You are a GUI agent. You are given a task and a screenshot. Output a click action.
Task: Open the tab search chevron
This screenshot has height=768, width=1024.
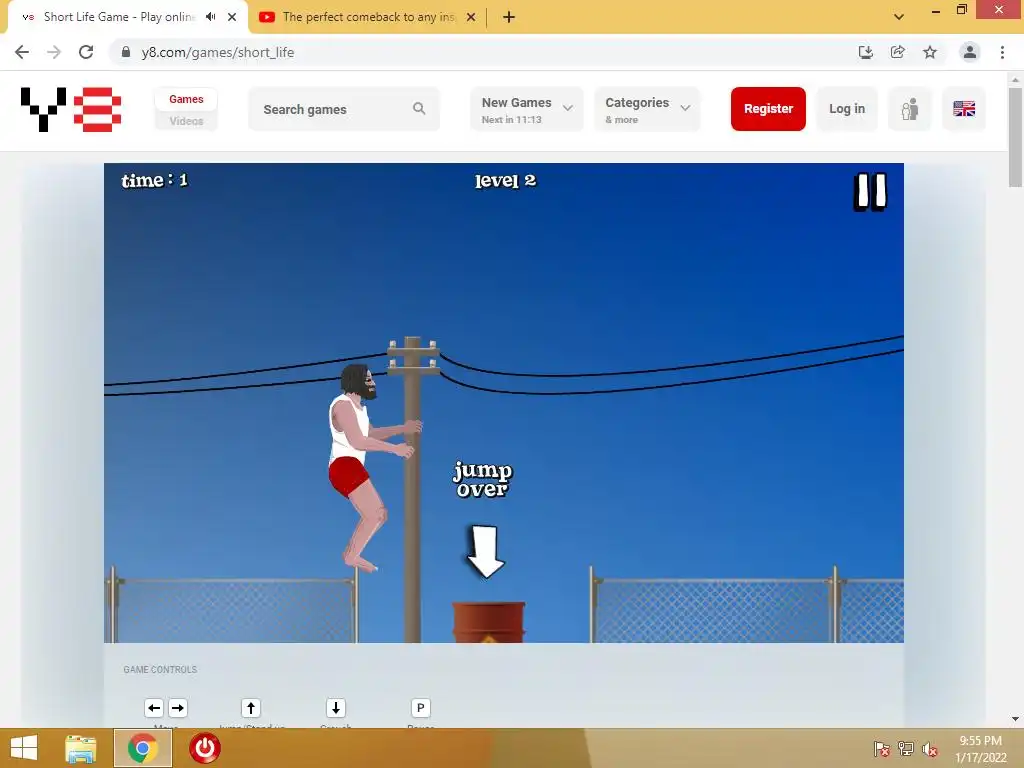[899, 17]
